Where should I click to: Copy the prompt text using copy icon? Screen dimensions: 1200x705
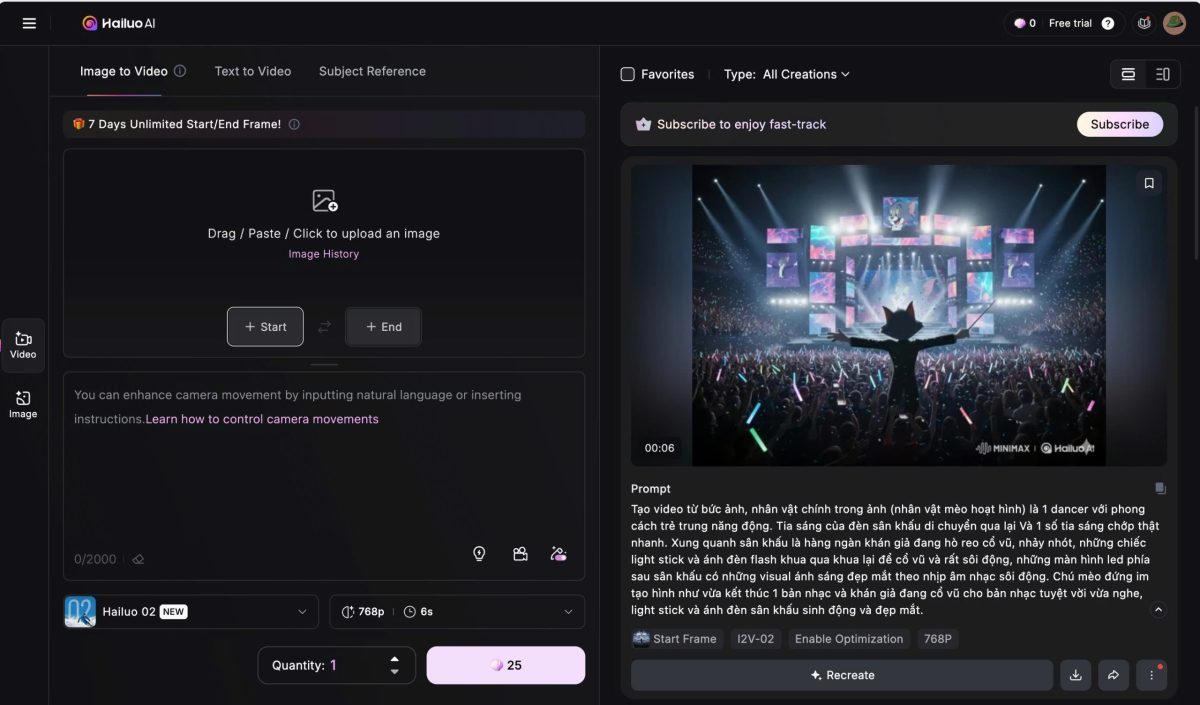(1159, 488)
